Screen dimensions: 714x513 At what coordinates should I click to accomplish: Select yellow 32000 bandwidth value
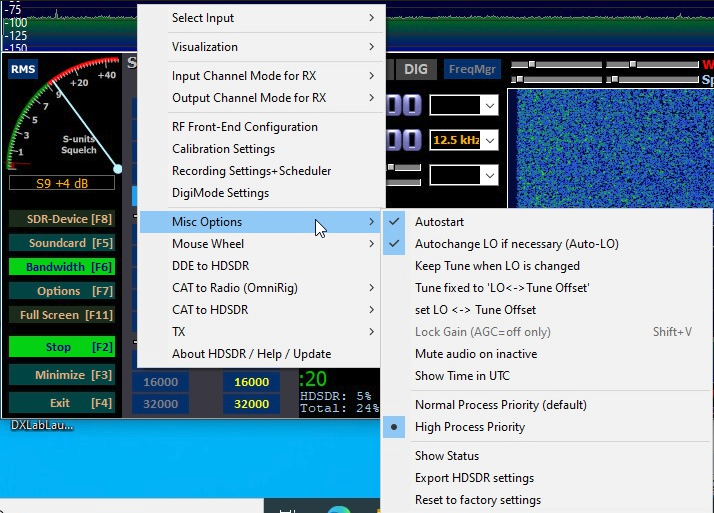251,404
